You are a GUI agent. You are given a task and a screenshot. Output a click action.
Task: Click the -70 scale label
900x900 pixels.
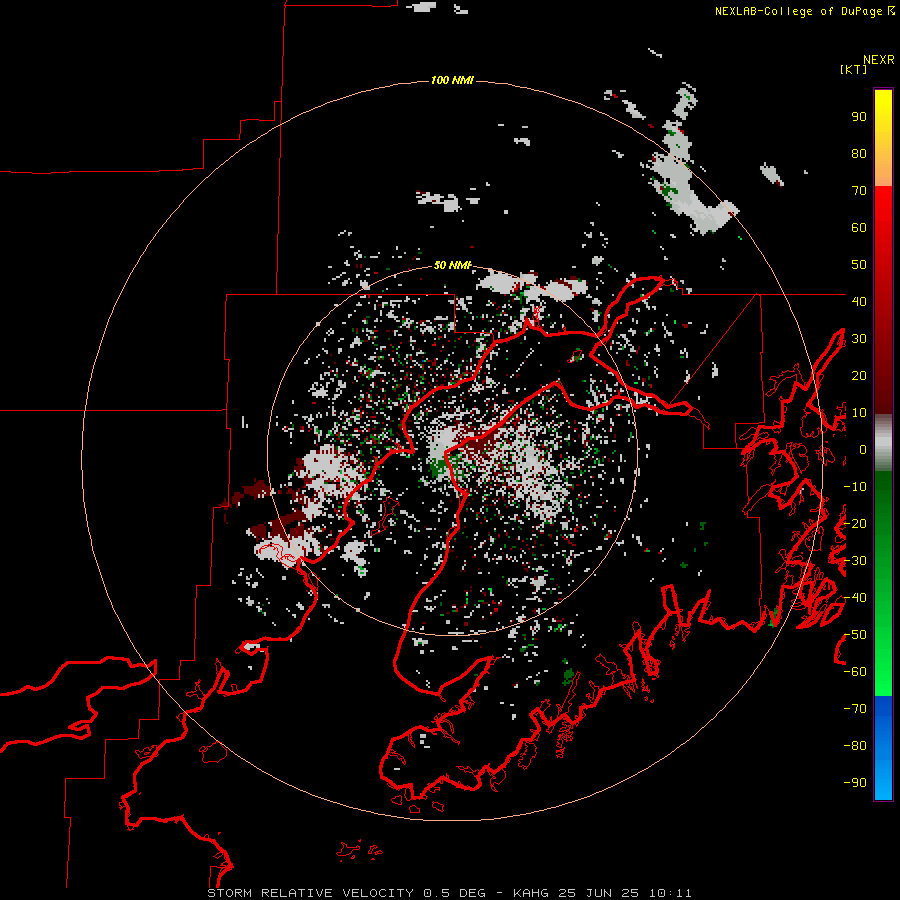point(855,708)
